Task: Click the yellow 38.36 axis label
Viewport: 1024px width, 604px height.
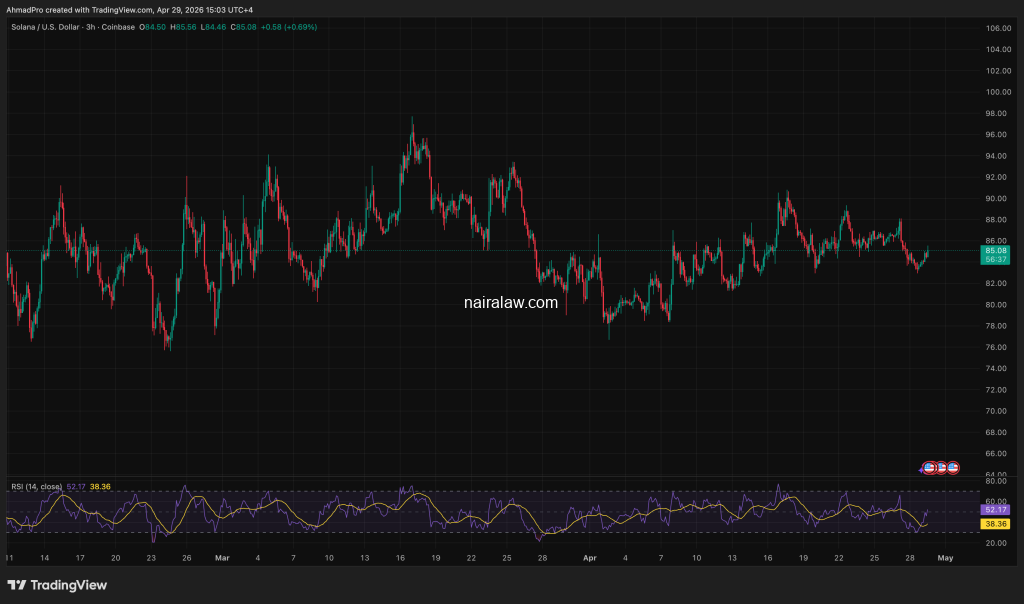Action: tap(996, 524)
